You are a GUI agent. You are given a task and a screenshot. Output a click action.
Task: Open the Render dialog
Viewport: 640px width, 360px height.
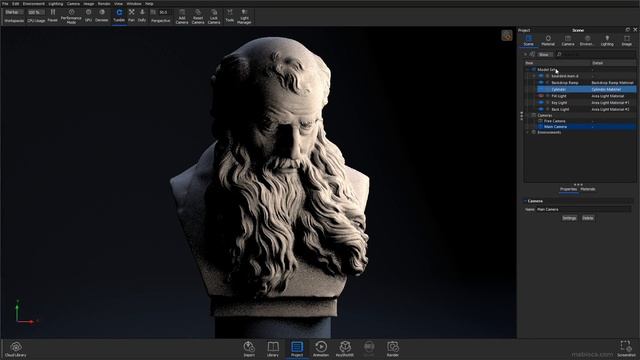pyautogui.click(x=393, y=349)
